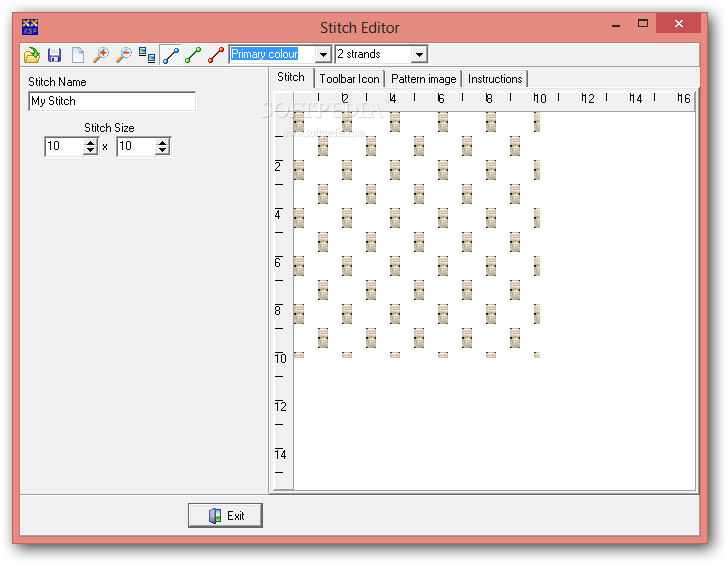Click the overlapping windows view icon

coord(147,55)
